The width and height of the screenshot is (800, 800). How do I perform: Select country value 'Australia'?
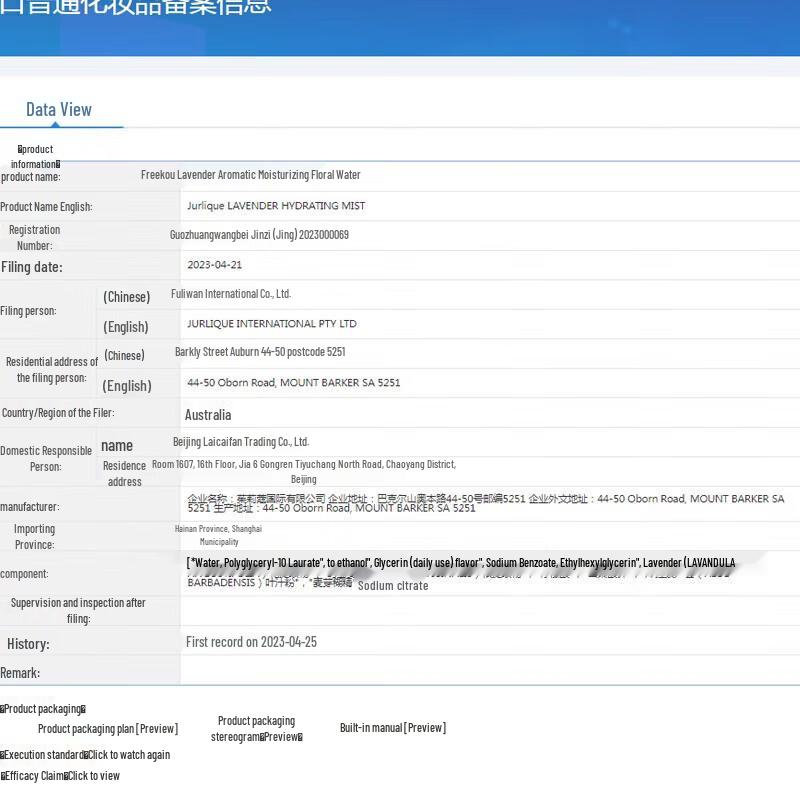click(208, 415)
